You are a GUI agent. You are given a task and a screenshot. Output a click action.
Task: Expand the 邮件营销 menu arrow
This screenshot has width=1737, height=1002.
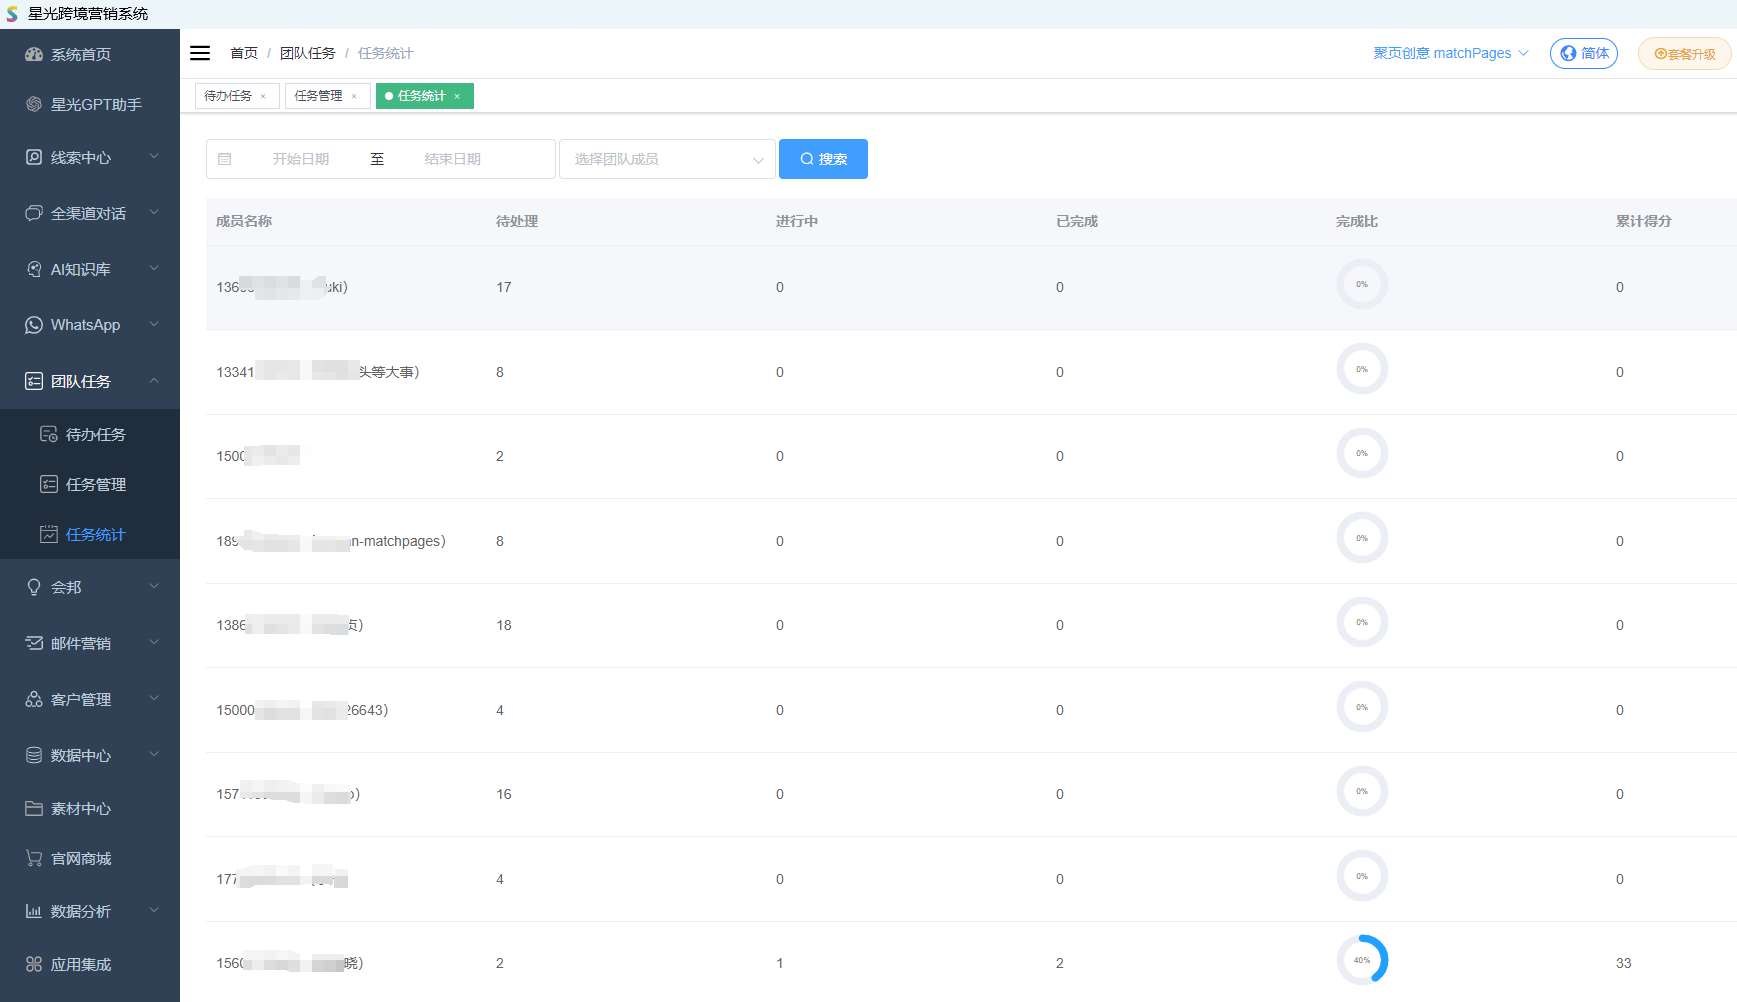tap(154, 642)
